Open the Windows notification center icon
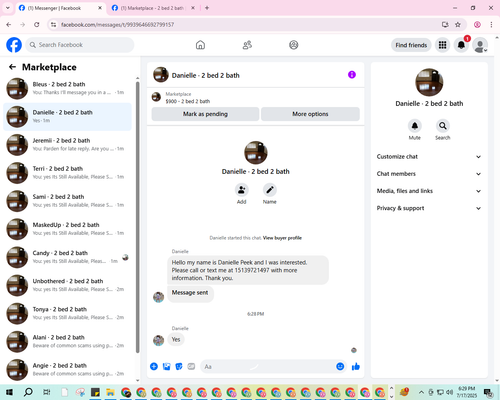Viewport: 500px width, 400px height. click(x=489, y=392)
